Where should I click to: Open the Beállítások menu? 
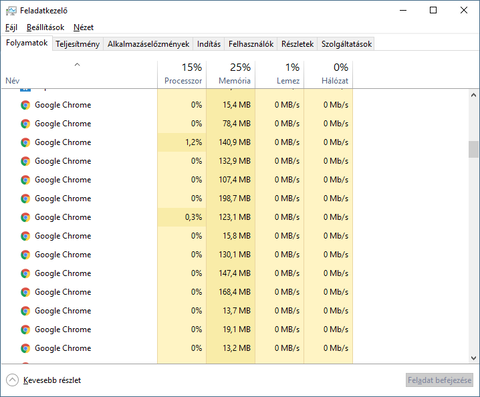[45, 27]
